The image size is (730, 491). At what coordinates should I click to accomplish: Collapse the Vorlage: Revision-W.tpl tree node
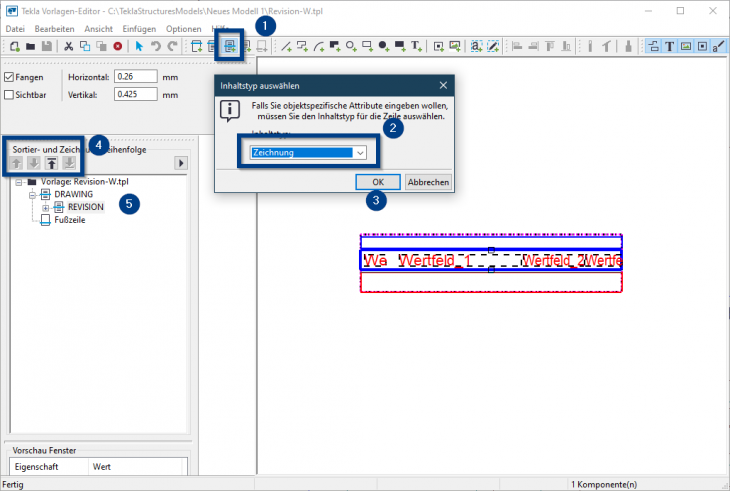tap(19, 182)
